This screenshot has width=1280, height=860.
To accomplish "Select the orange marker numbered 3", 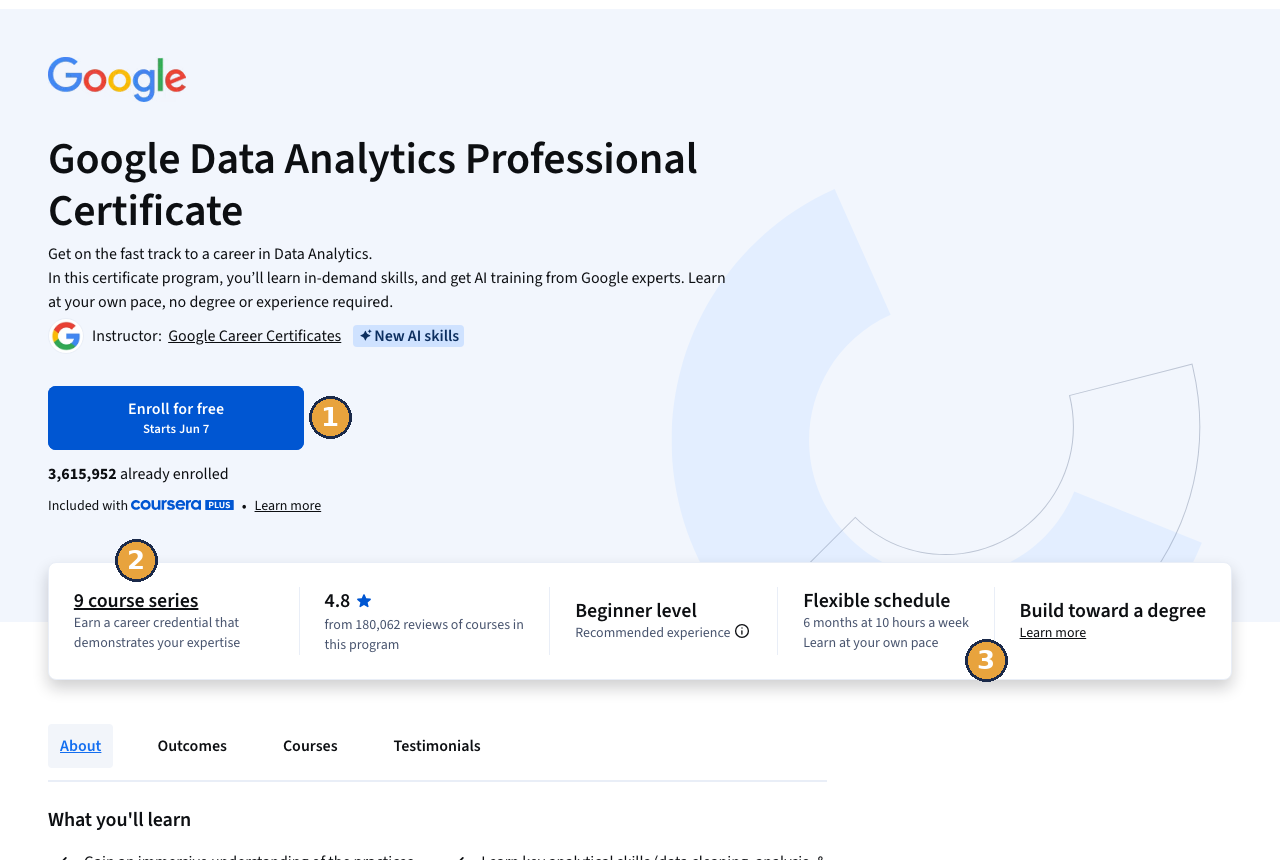I will 986,660.
